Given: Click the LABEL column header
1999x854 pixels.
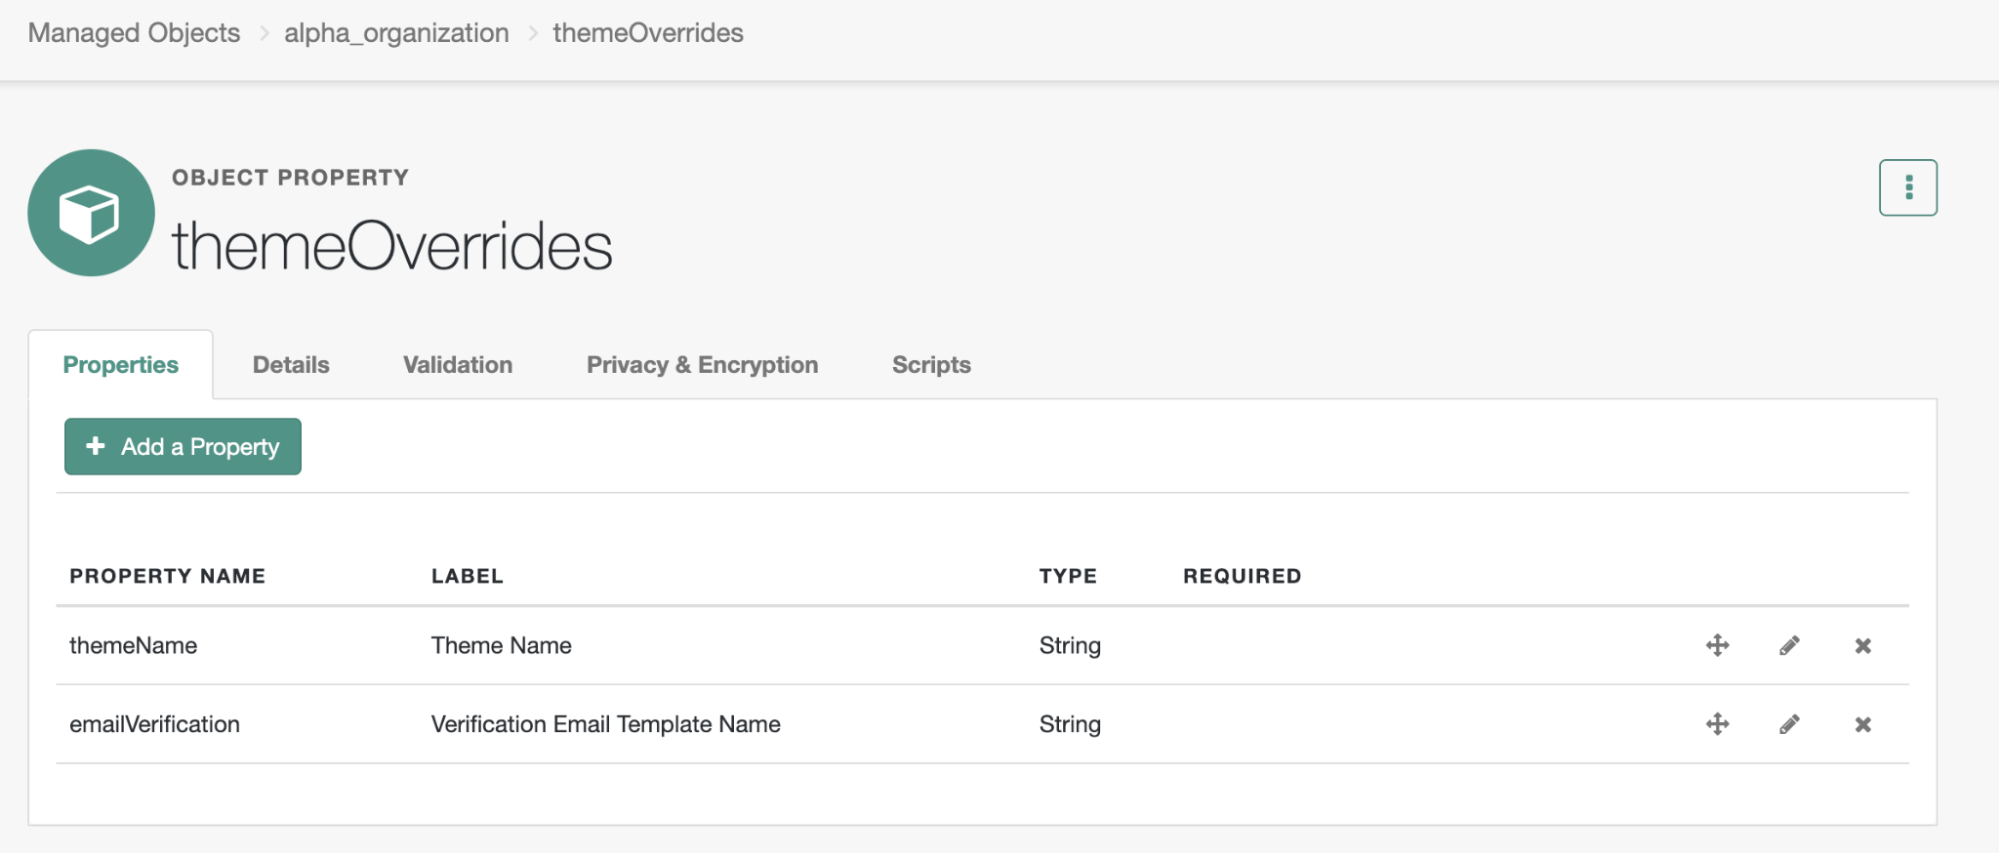Looking at the screenshot, I should (467, 576).
